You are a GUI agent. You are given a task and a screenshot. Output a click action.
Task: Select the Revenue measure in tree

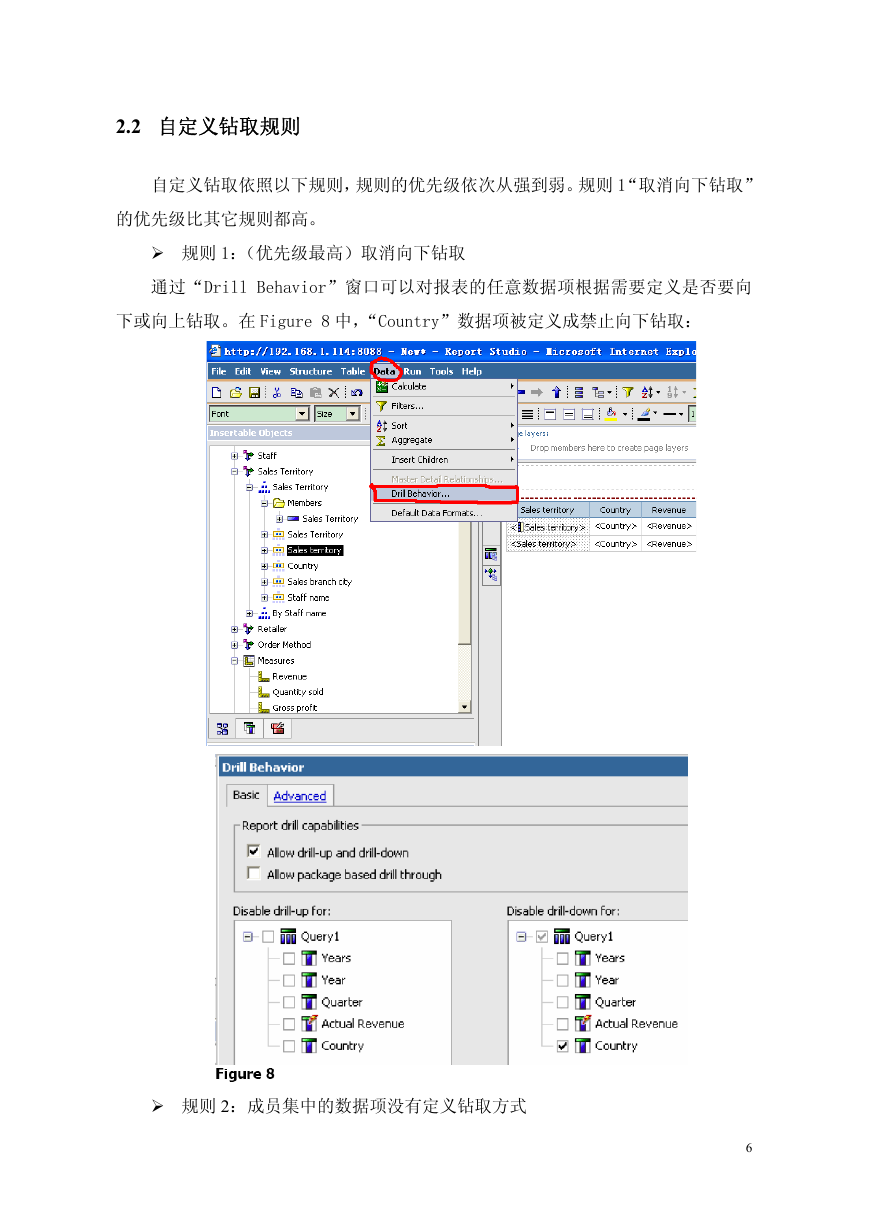click(x=290, y=677)
